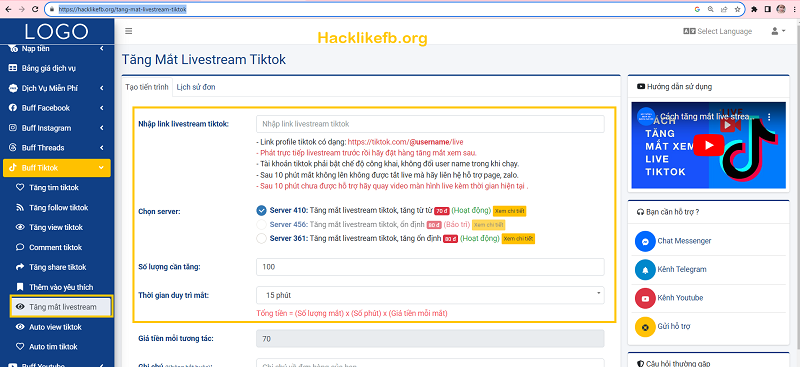Click the table icon beside Bảng giá dịch vụ
Screen dimensions: 800x367
(x=13, y=68)
